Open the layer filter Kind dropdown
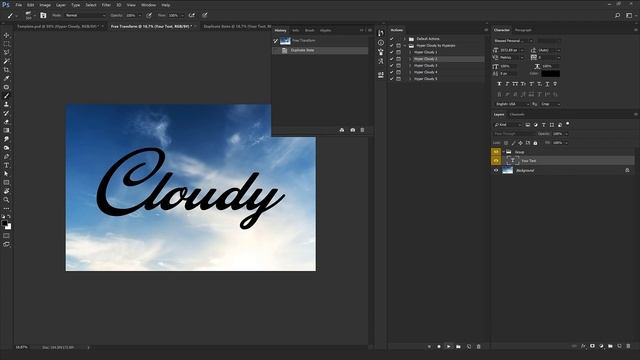This screenshot has height=360, width=640. tap(508, 124)
